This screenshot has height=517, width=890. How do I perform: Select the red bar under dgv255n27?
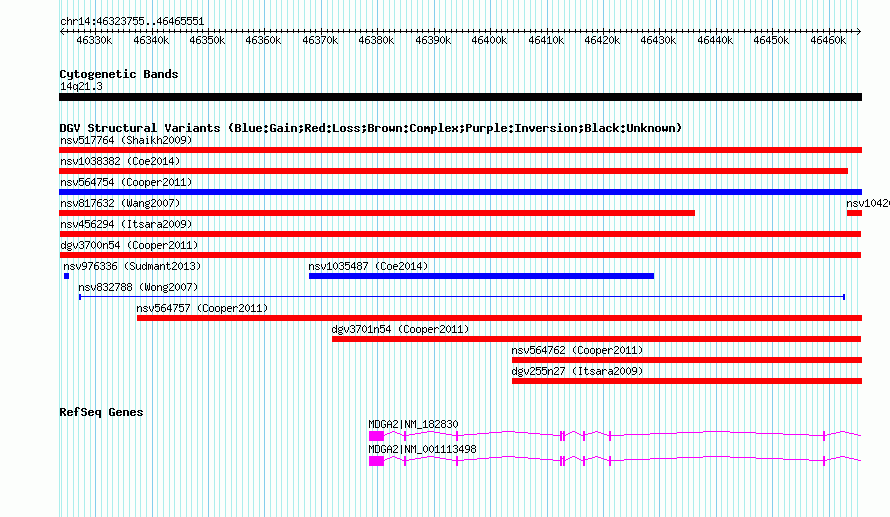pos(687,381)
